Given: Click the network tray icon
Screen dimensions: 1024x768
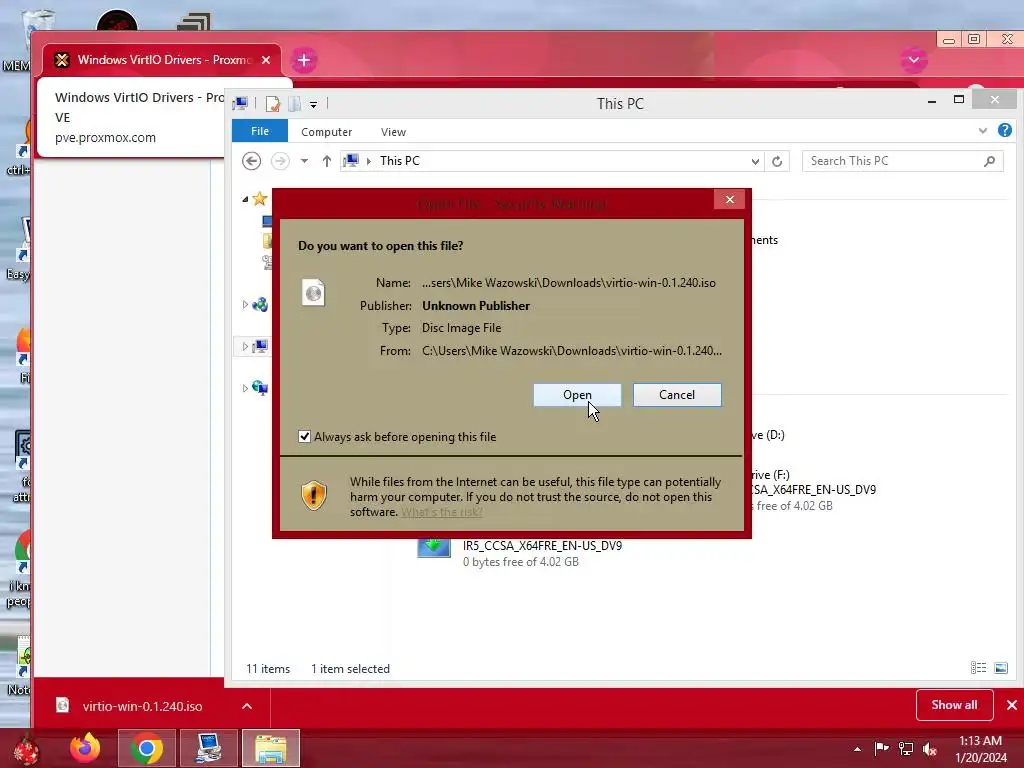Looking at the screenshot, I should pos(906,748).
